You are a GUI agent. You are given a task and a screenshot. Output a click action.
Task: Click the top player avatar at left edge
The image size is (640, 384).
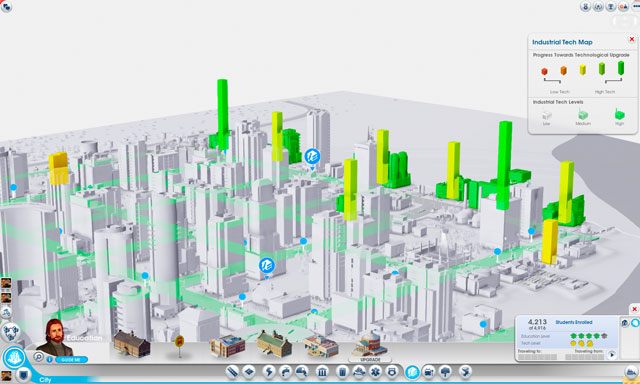point(6,283)
